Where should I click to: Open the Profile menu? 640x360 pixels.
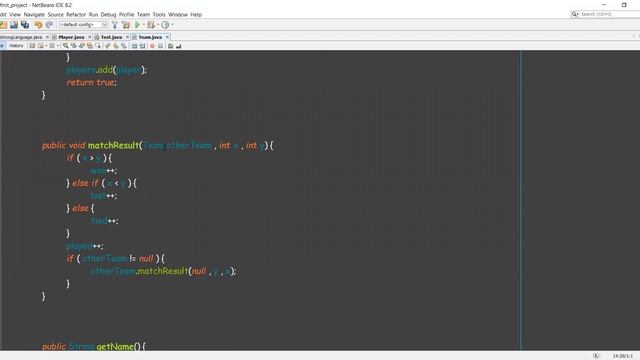[127, 15]
